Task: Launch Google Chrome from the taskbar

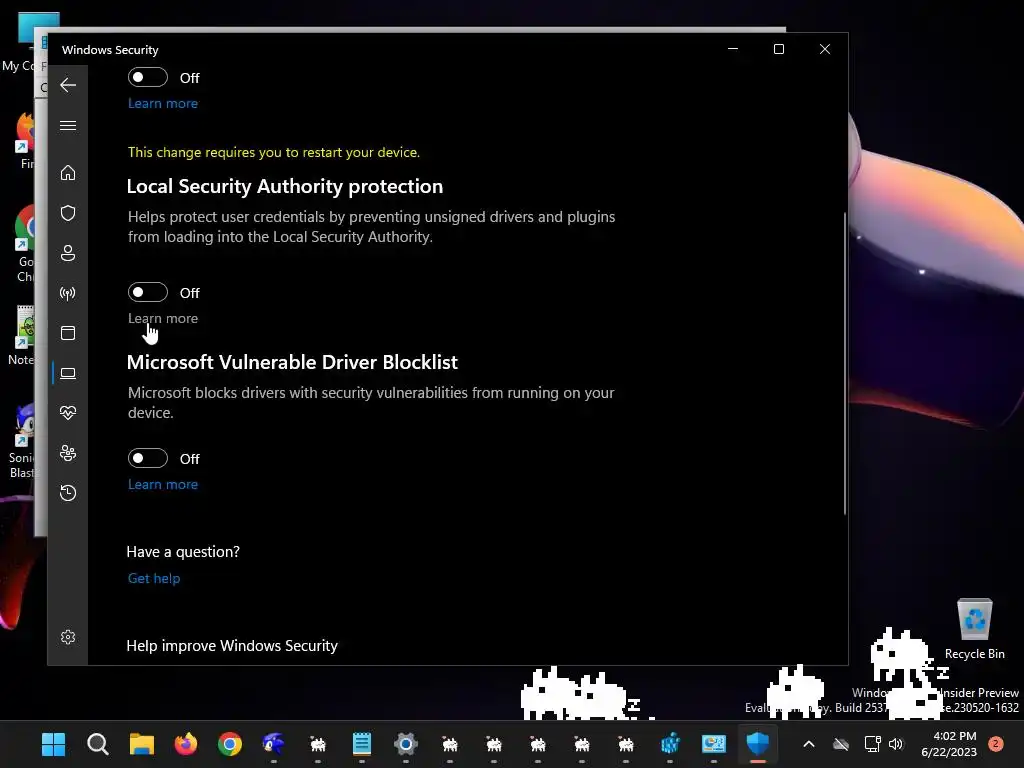Action: 230,744
